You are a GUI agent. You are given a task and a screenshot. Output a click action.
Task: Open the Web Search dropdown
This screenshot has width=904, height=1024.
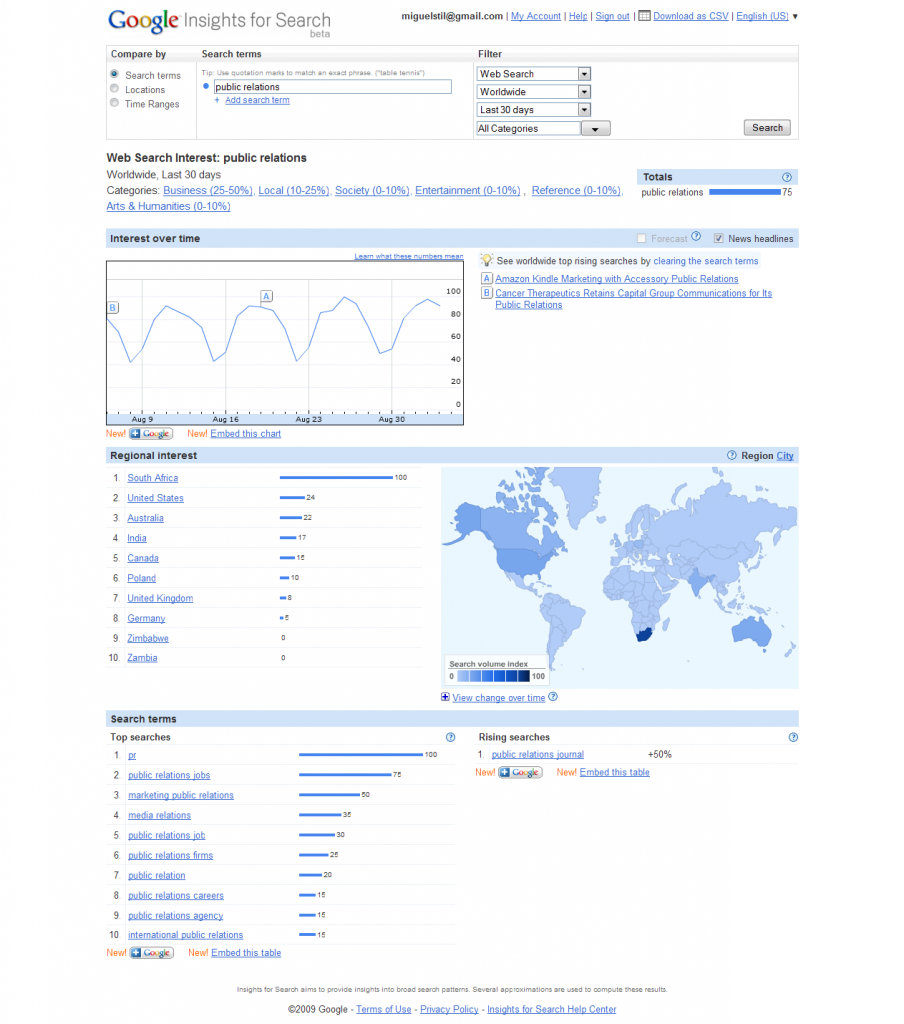pyautogui.click(x=534, y=74)
